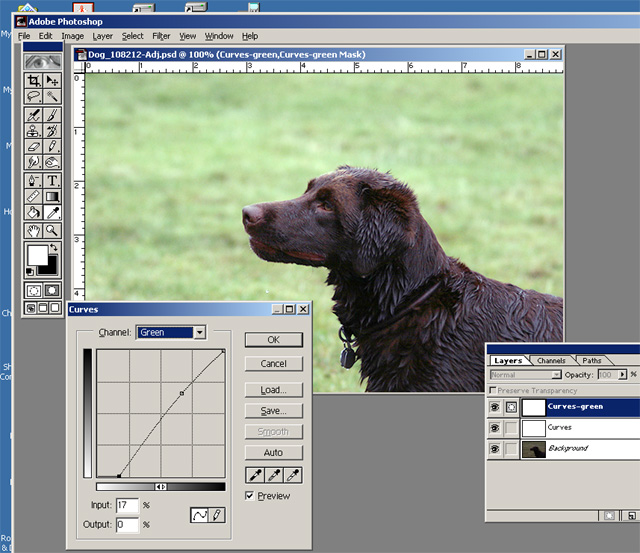Image resolution: width=640 pixels, height=553 pixels.
Task: Open the Image menu
Action: click(73, 36)
